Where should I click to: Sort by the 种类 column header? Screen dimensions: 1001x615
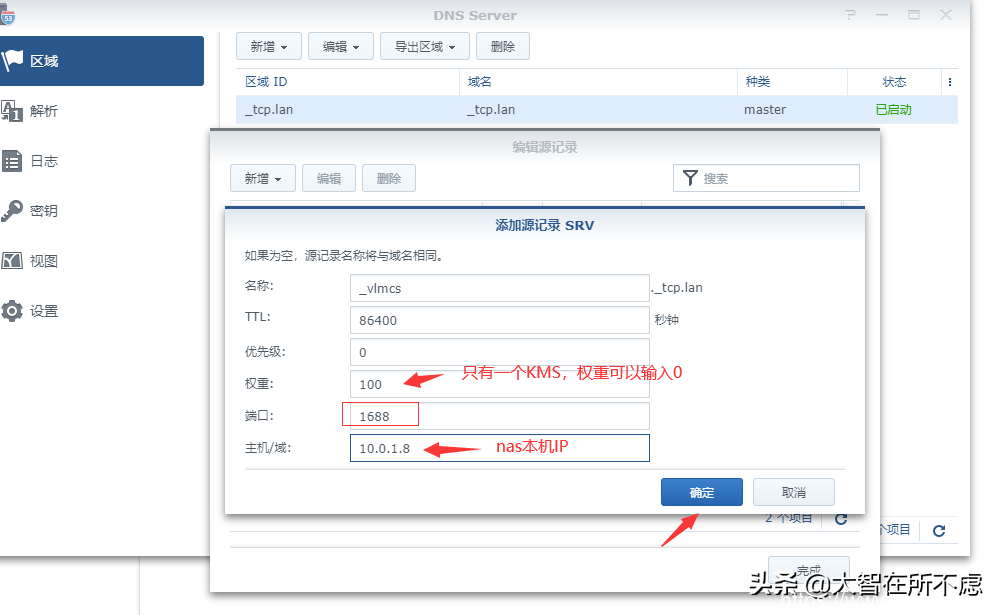[x=792, y=82]
